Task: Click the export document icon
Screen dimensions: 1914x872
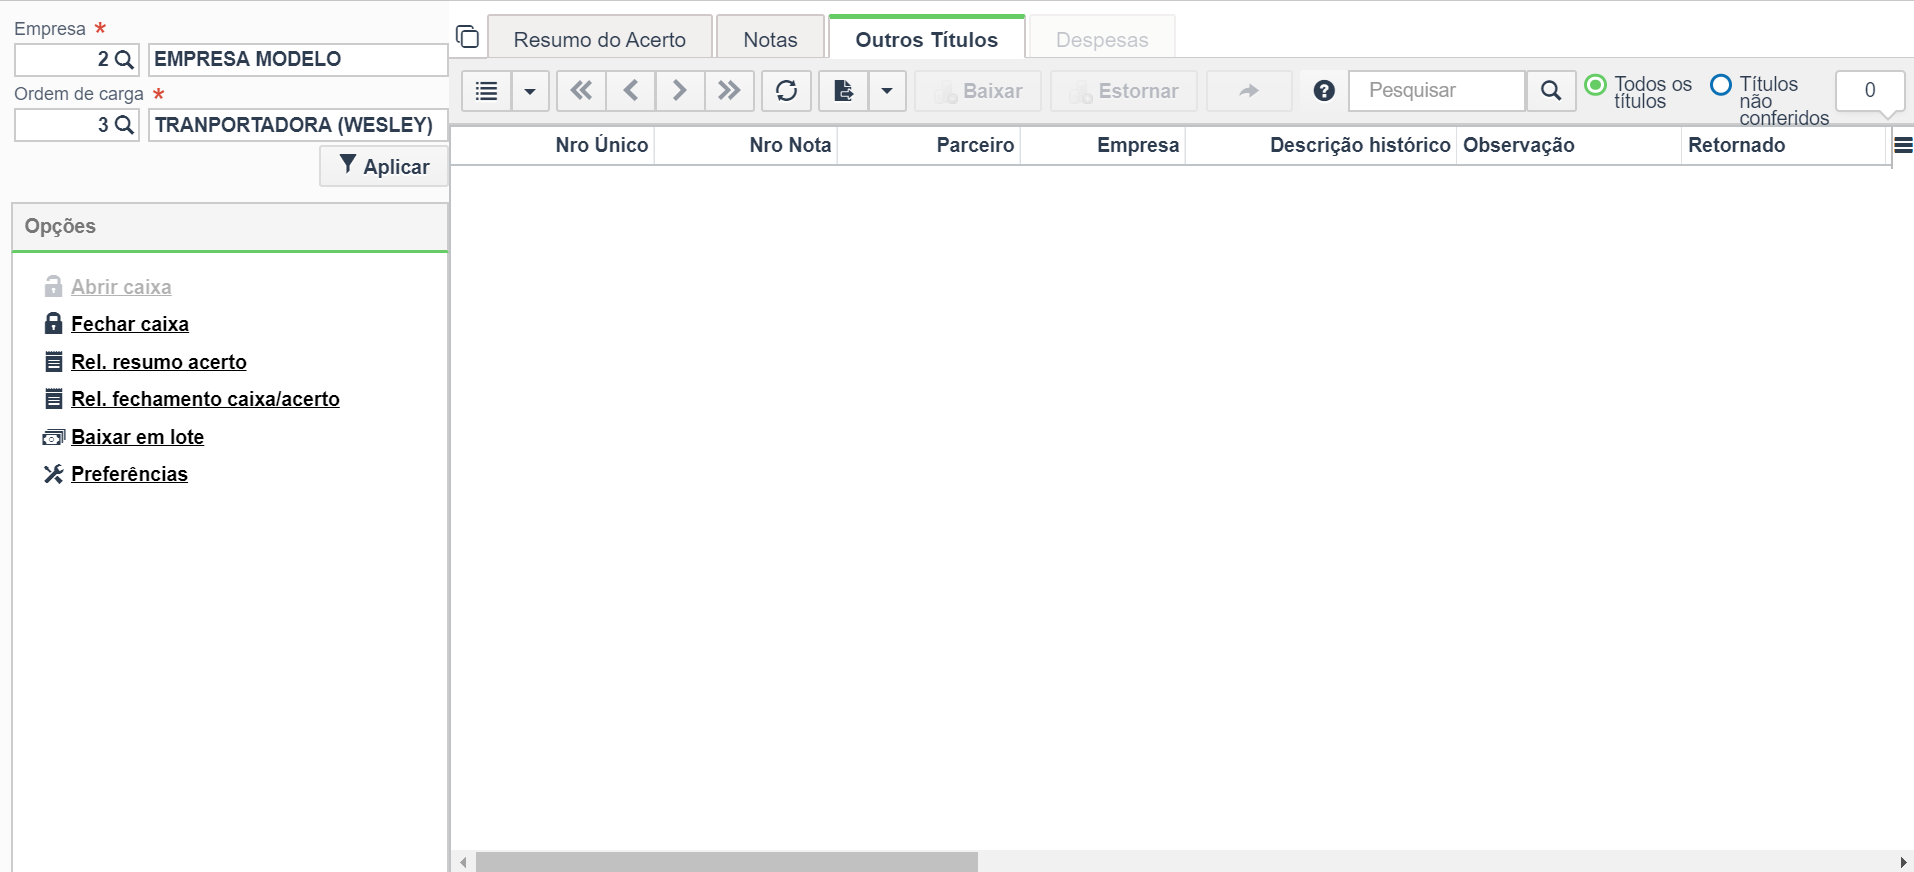Action: tap(844, 91)
